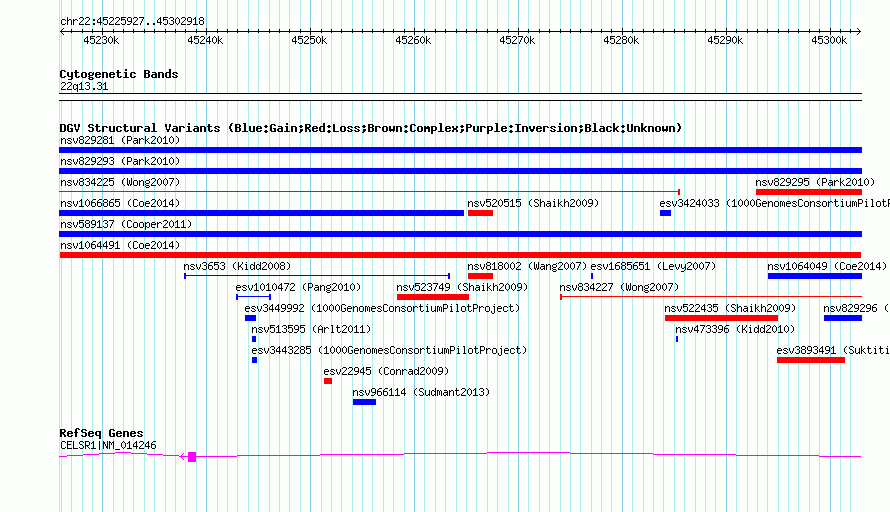Click the CELSR1|NM_014246 gene label

pos(108,446)
